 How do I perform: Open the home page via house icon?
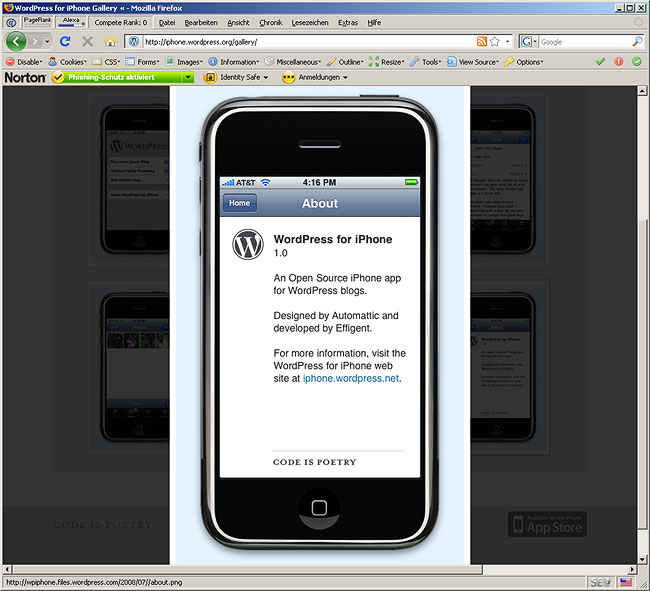point(110,42)
